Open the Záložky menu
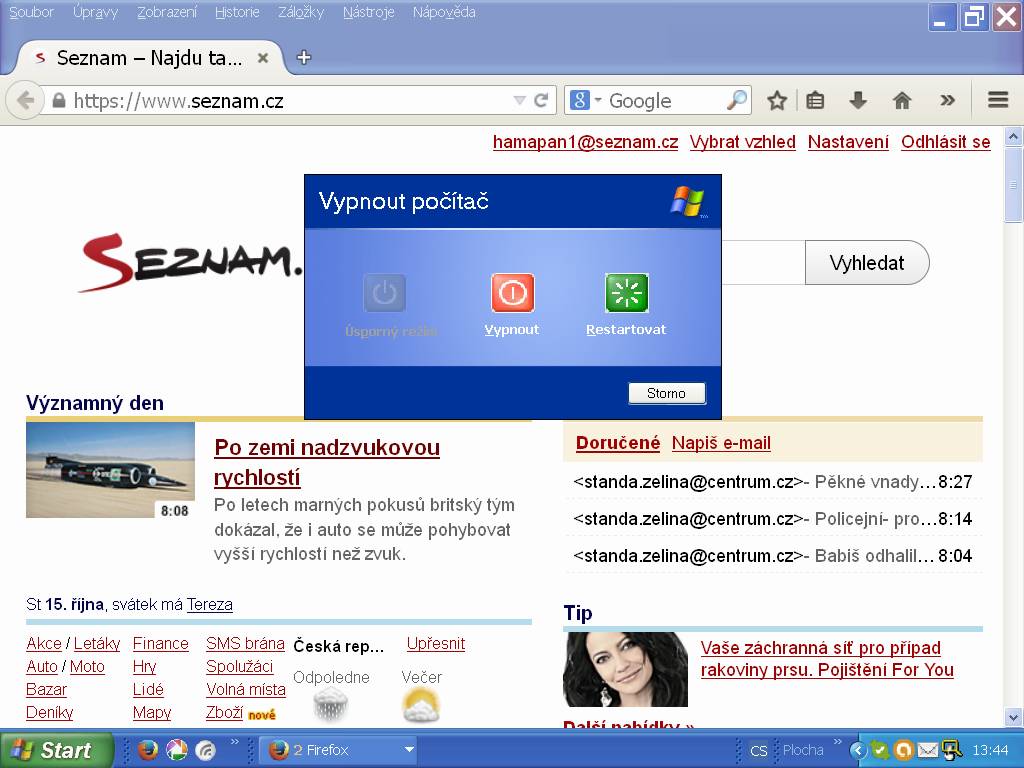Viewport: 1024px width, 768px height. (300, 12)
